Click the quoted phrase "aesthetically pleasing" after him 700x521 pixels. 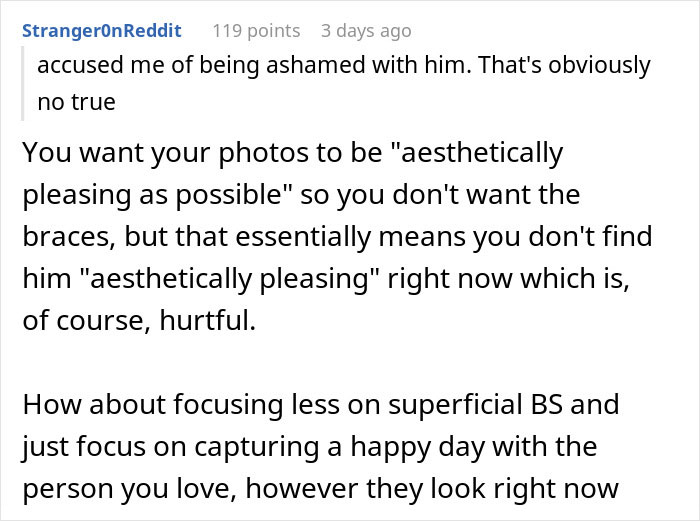point(229,279)
